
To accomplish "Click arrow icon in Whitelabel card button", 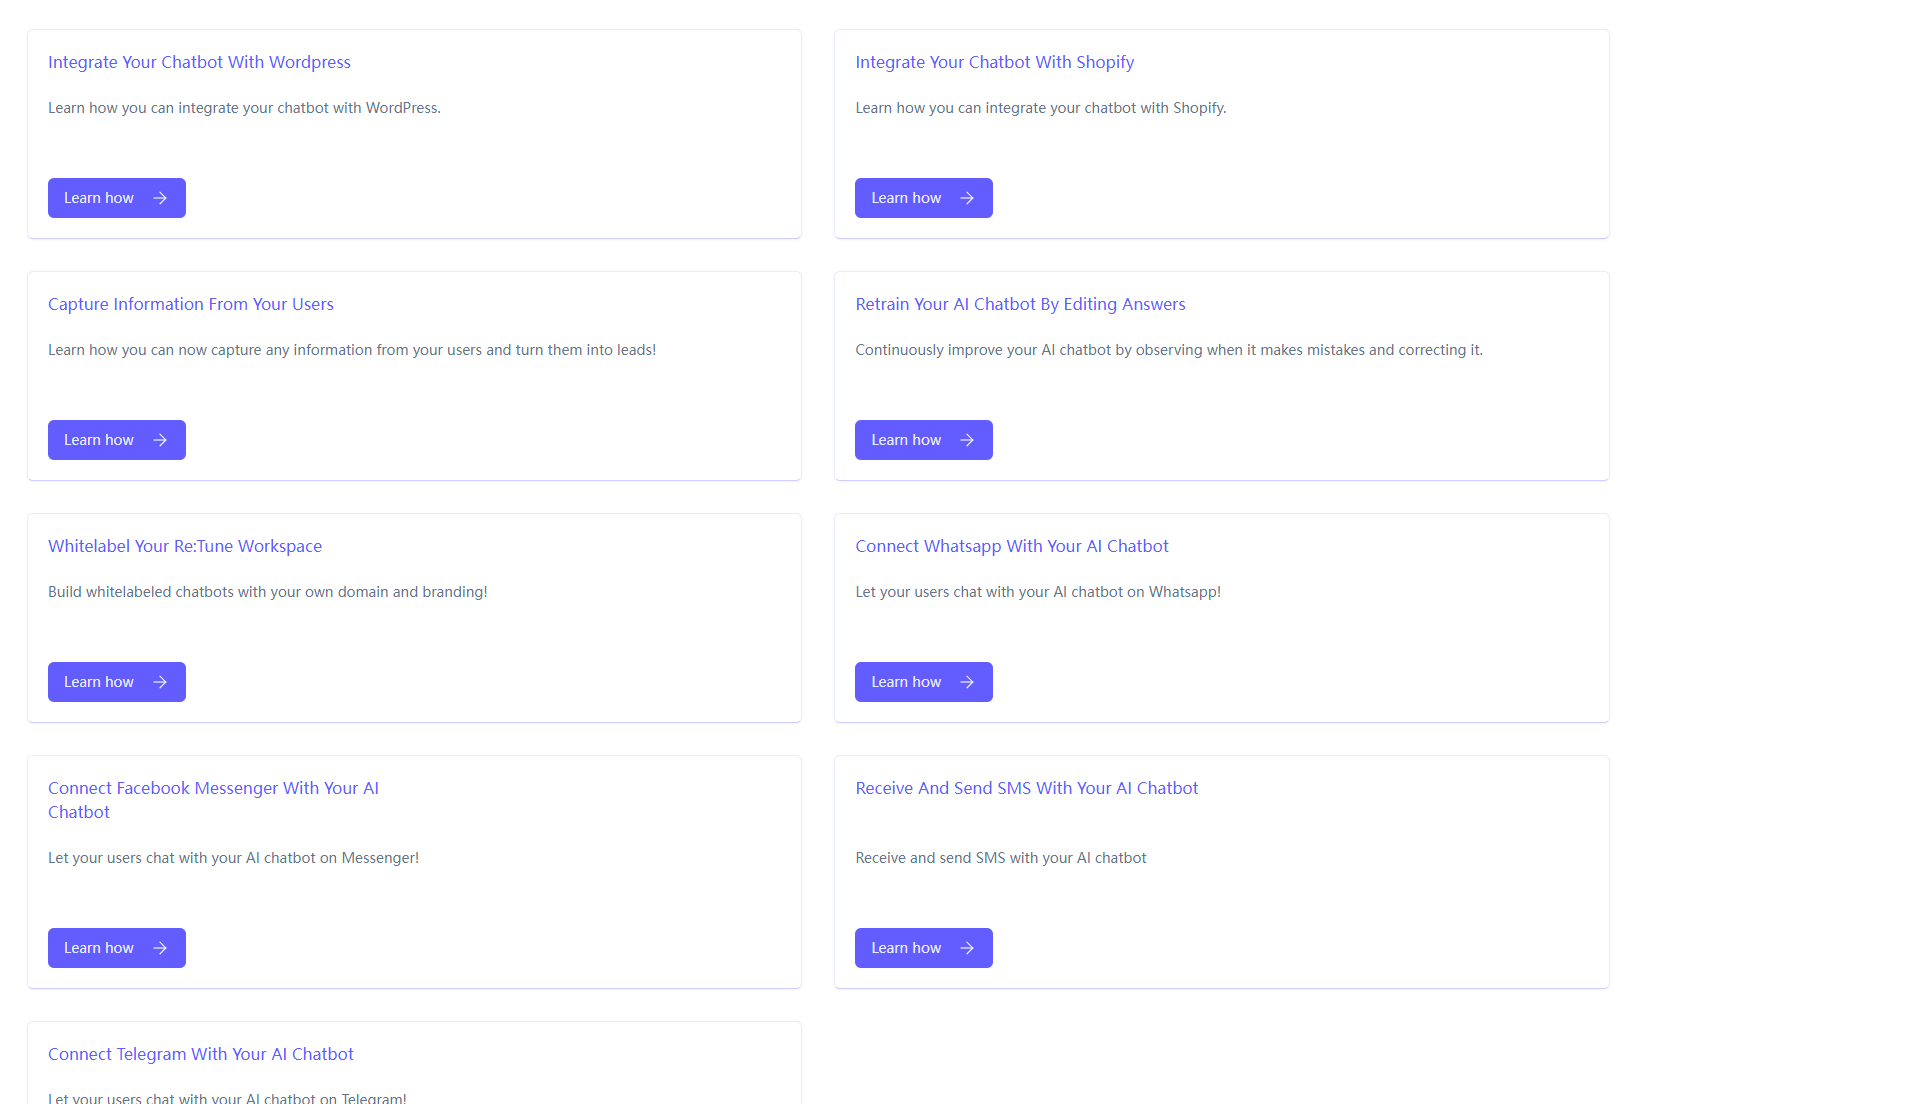I will (160, 682).
